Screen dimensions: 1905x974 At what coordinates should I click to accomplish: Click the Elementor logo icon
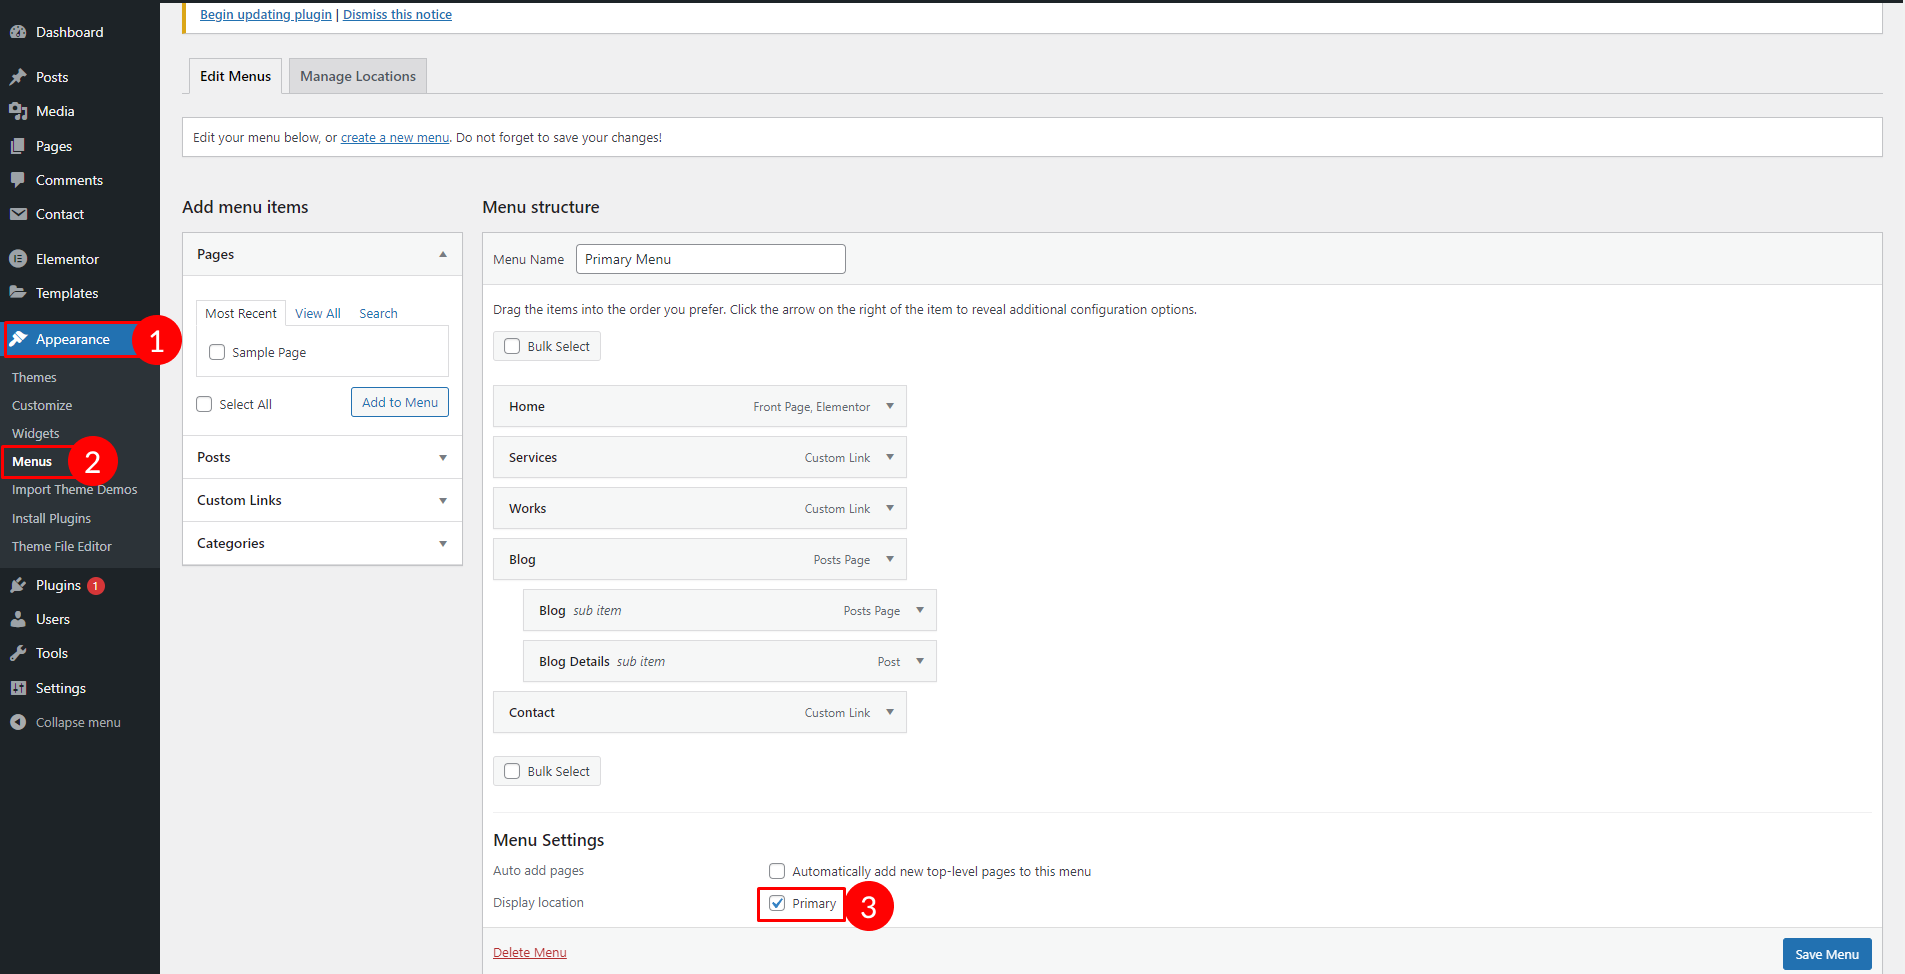[x=18, y=259]
